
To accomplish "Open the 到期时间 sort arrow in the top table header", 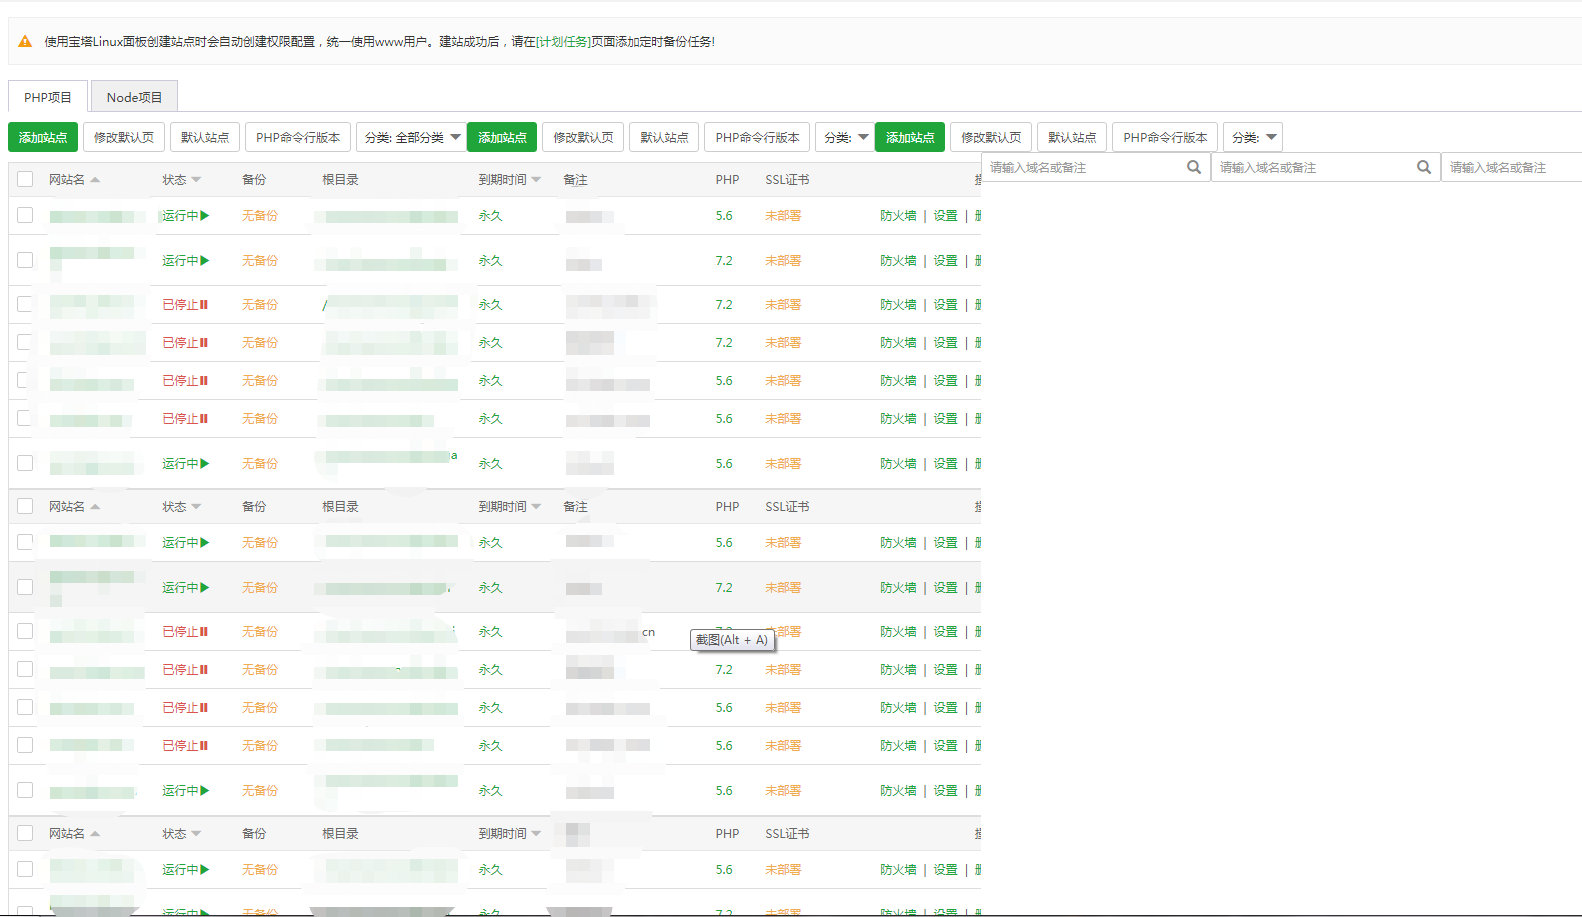I will (x=536, y=180).
